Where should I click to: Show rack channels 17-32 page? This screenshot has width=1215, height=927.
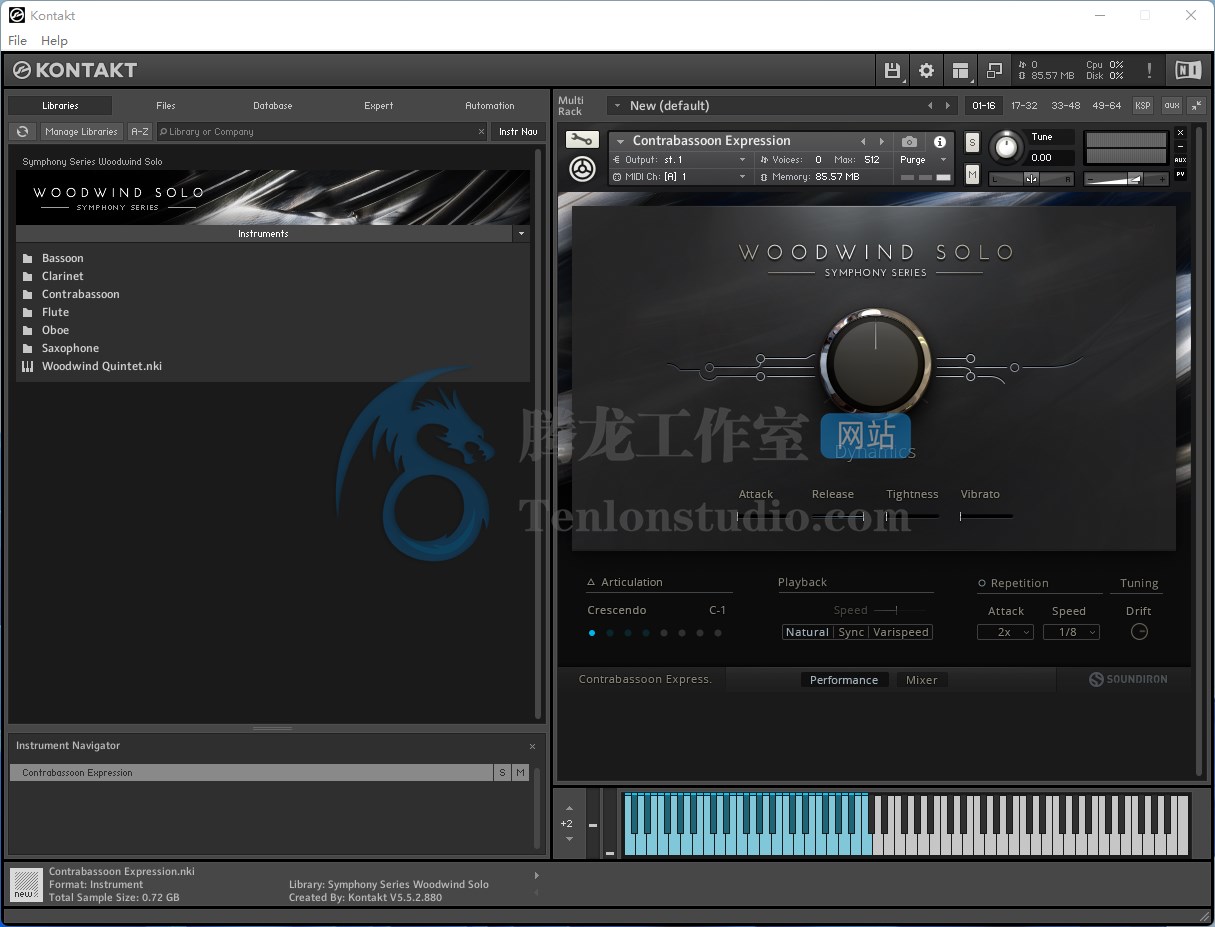tap(1024, 105)
